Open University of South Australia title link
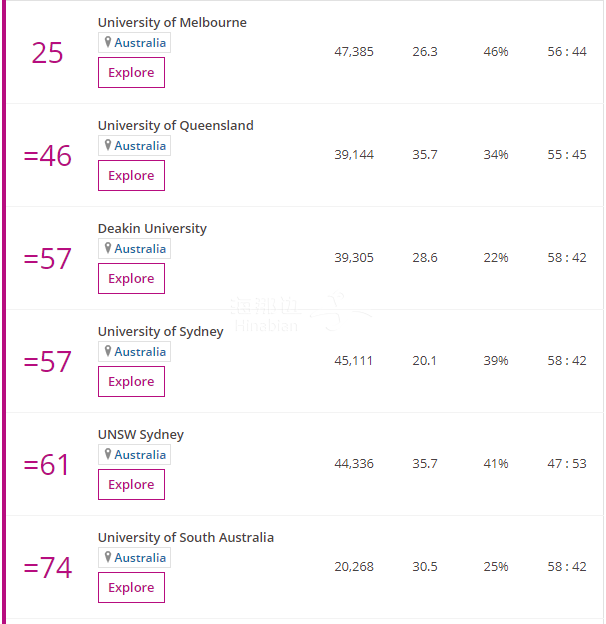The image size is (606, 624). (186, 538)
